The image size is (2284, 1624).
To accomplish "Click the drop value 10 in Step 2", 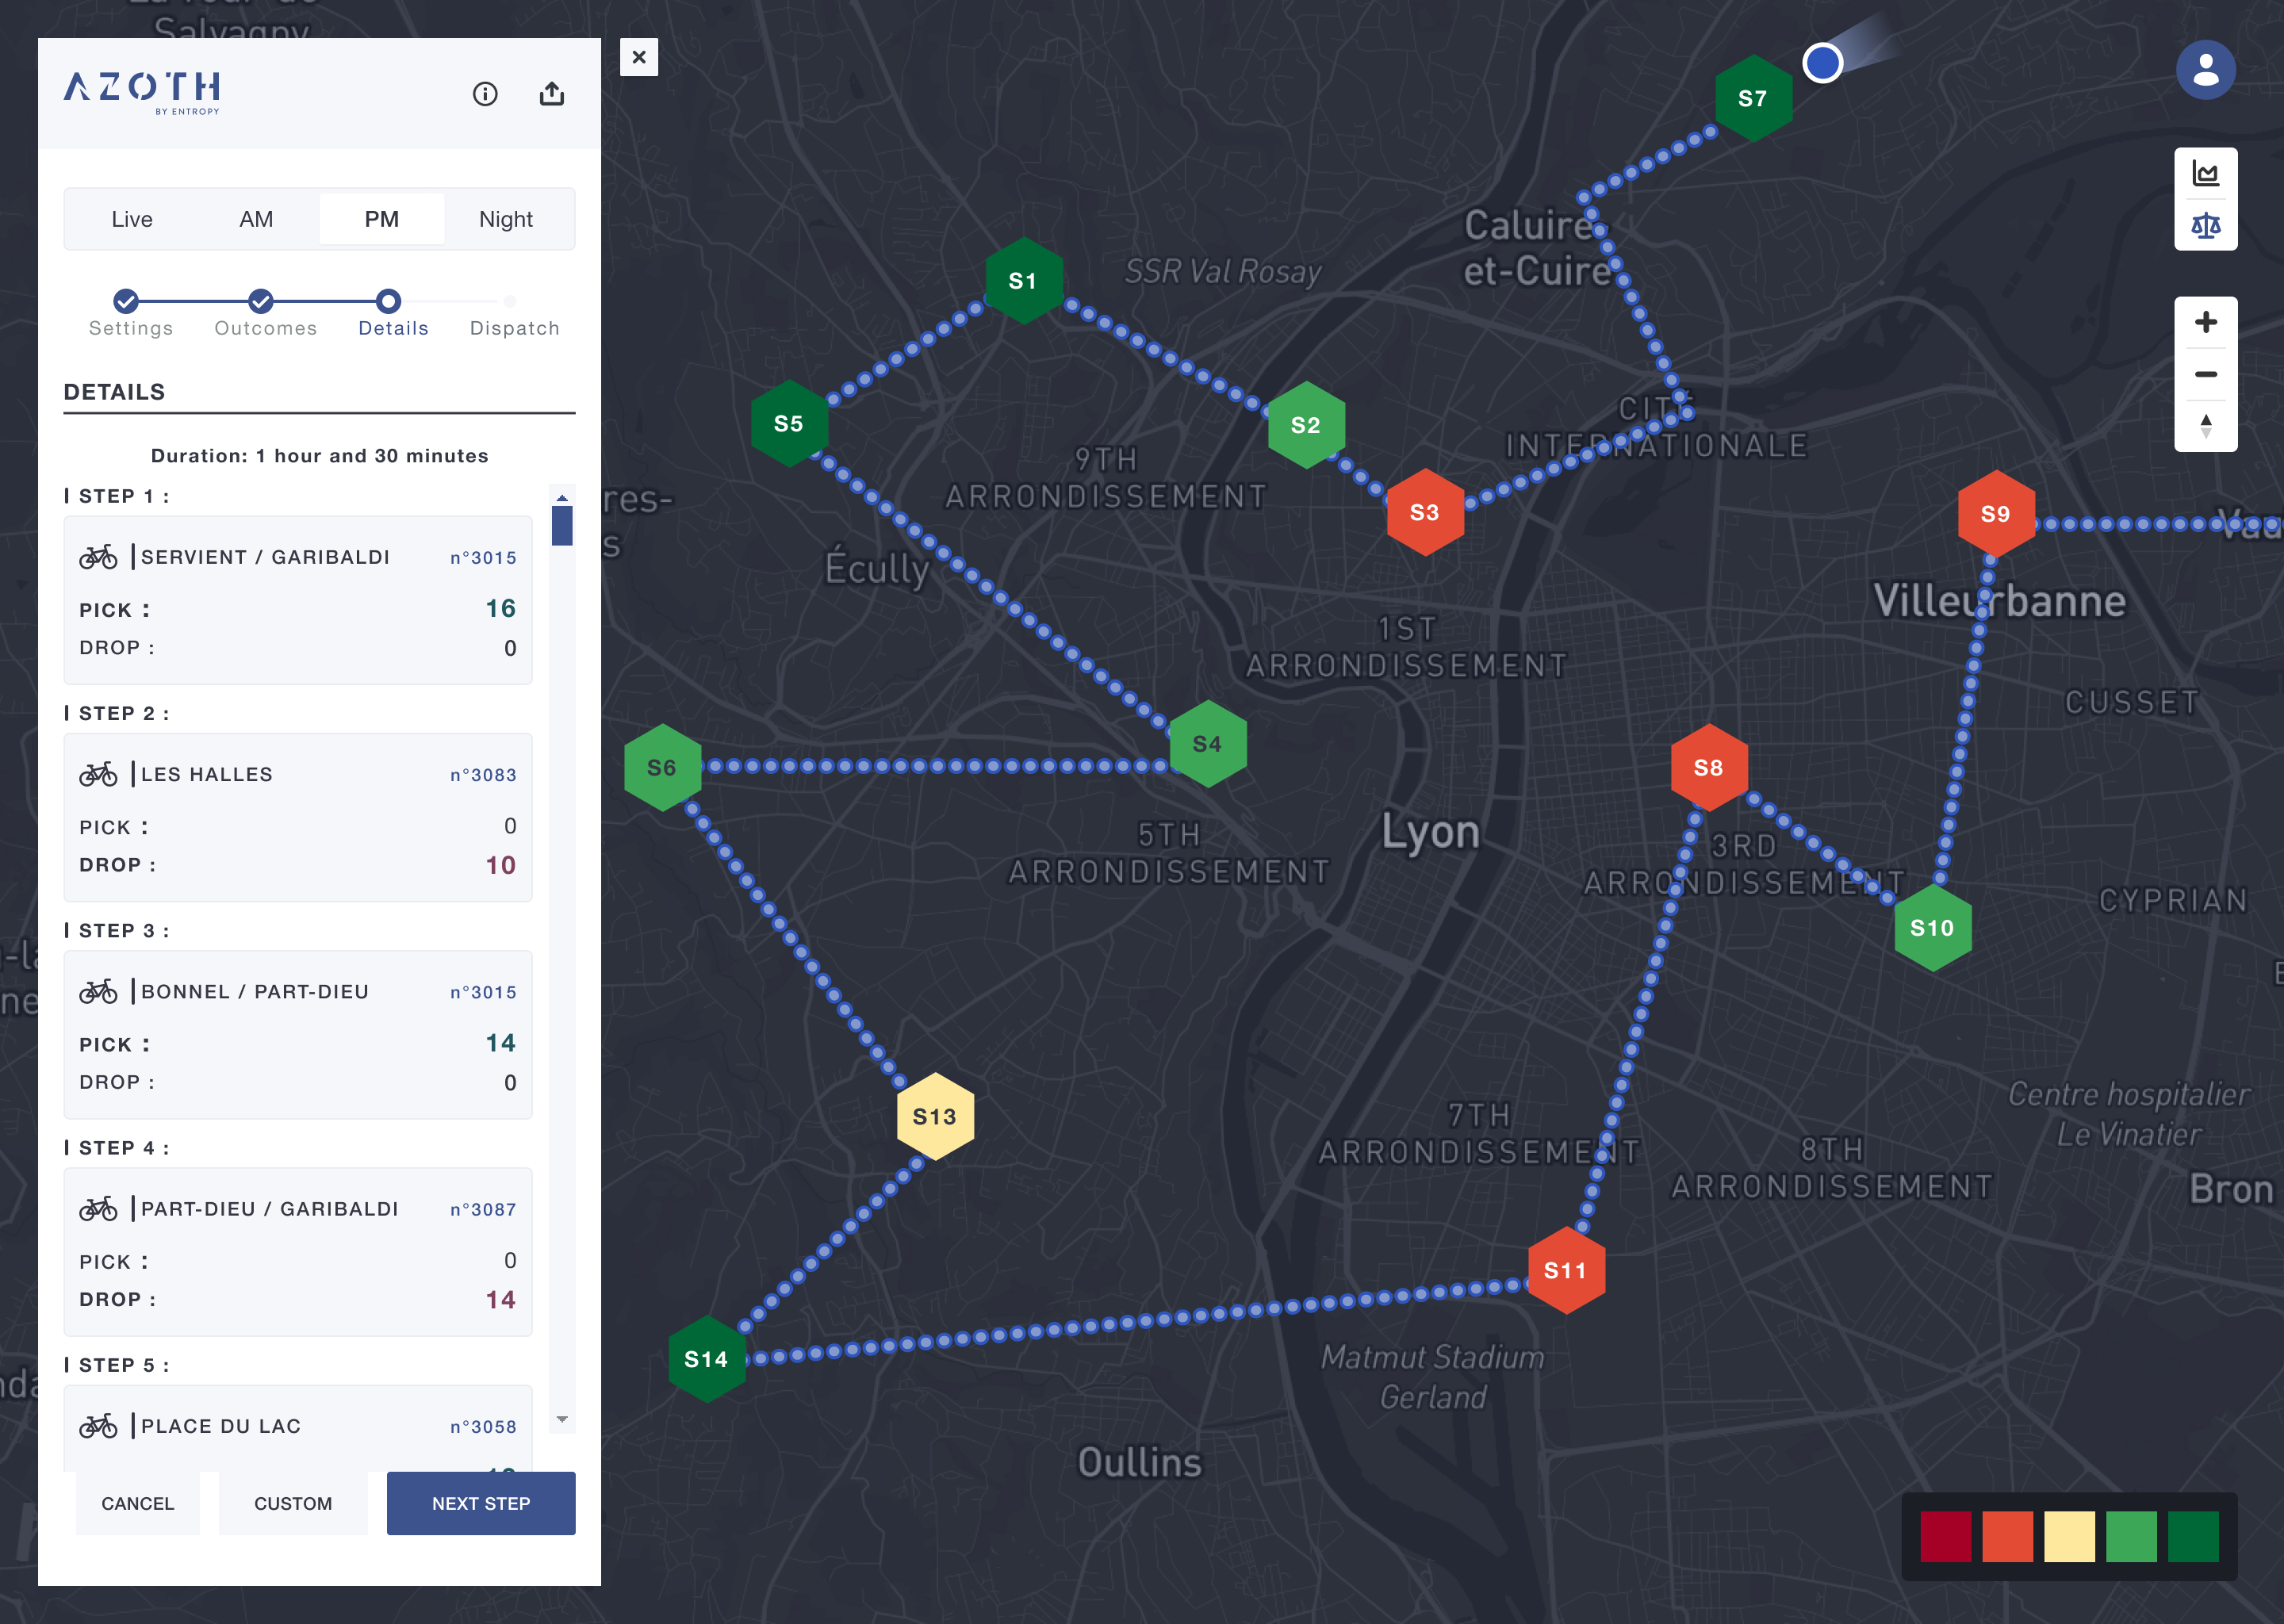I will (x=500, y=865).
